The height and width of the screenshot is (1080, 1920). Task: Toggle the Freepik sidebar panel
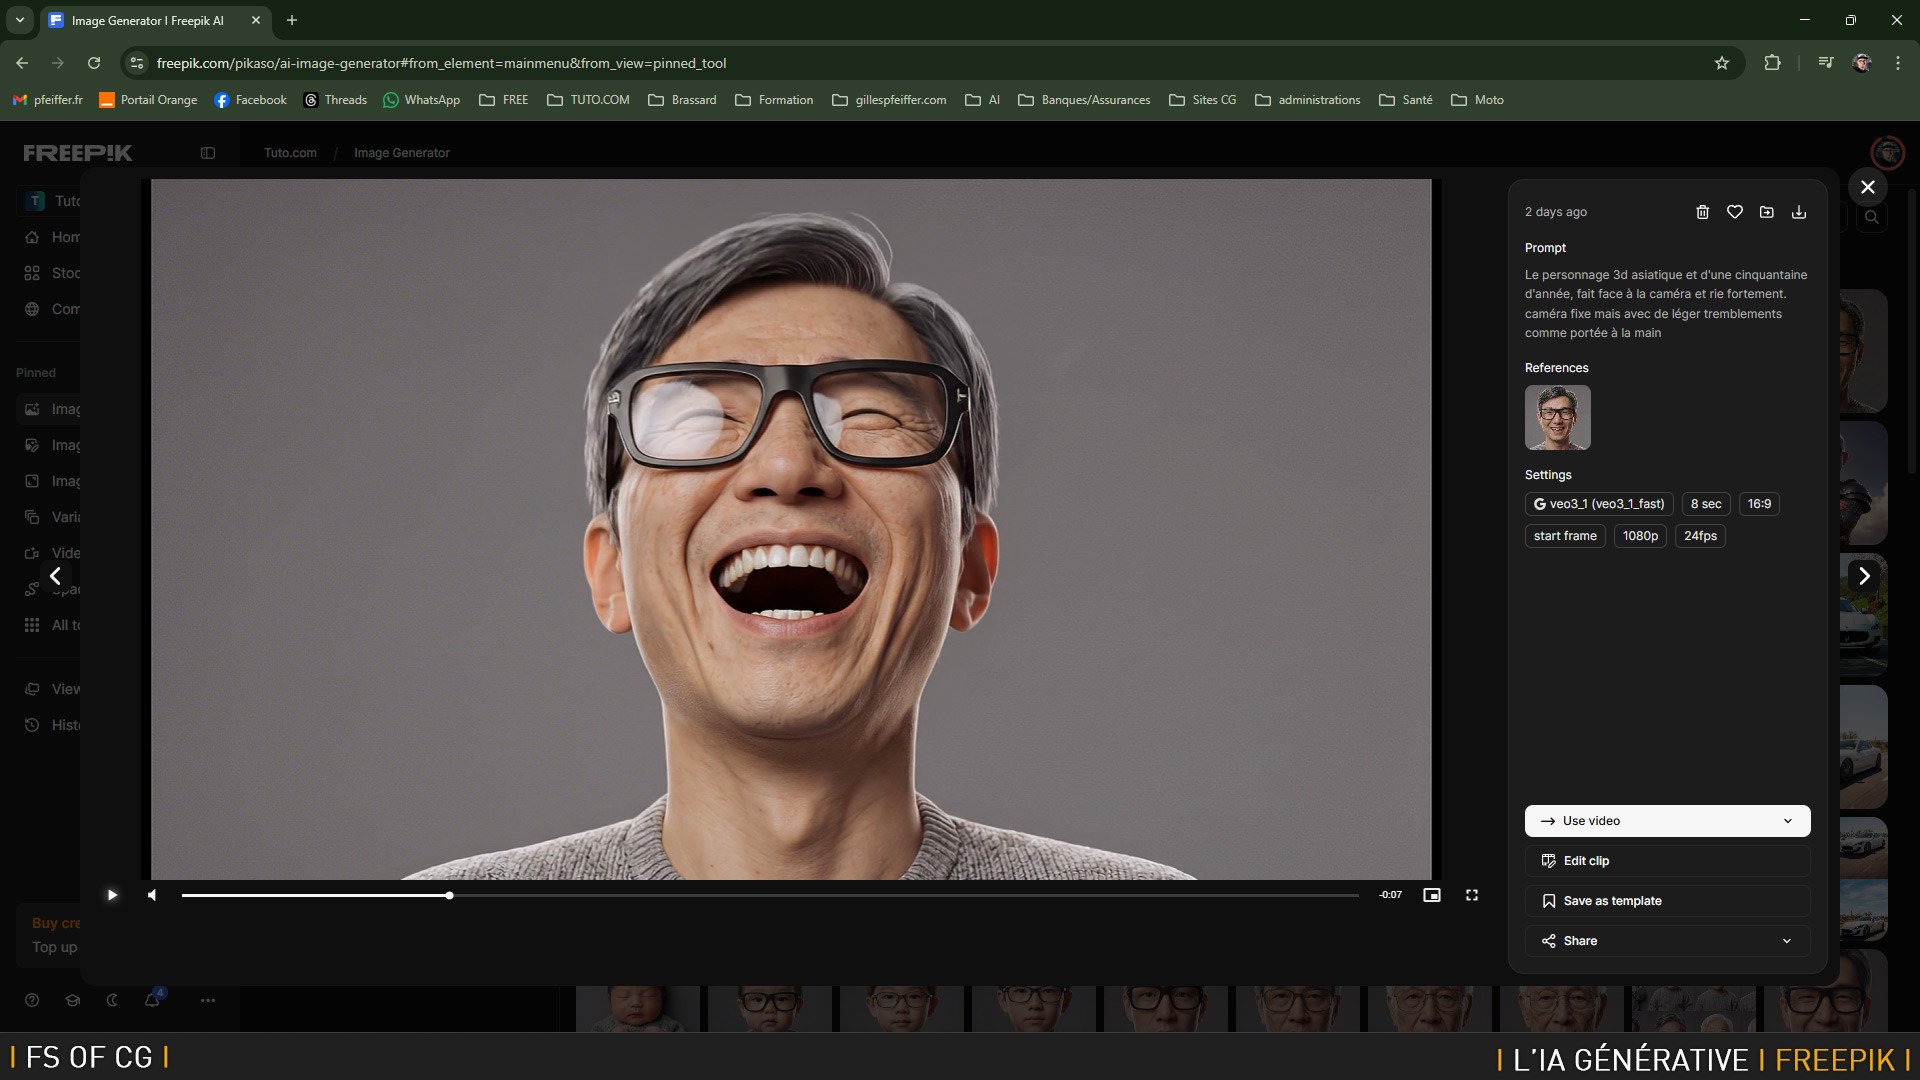[x=208, y=153]
